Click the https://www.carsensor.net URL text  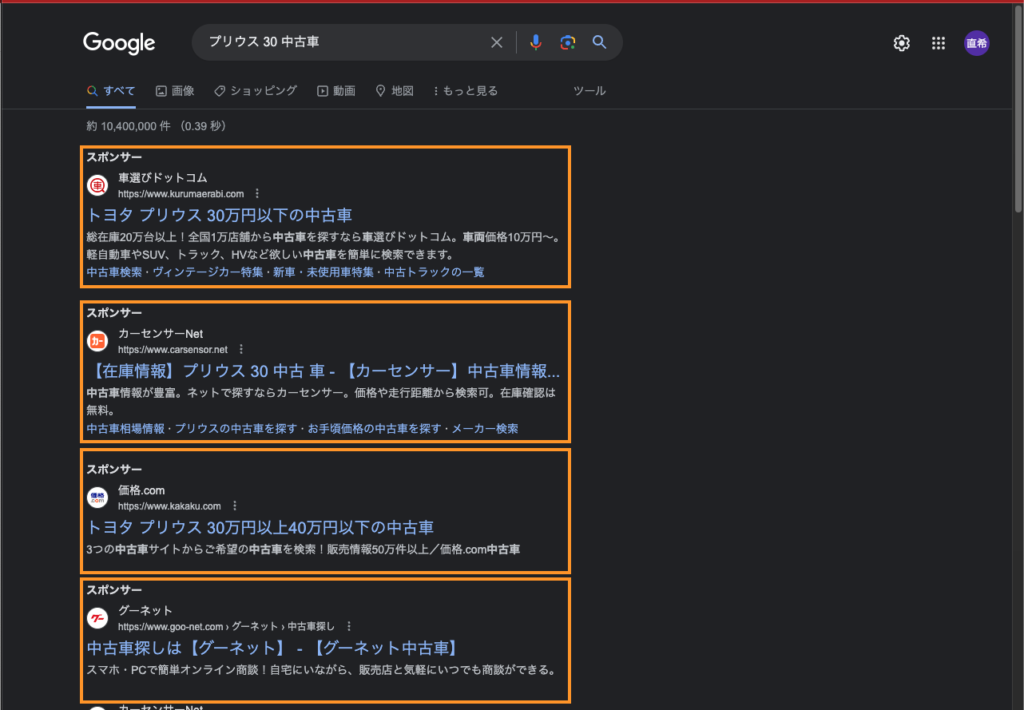pyautogui.click(x=173, y=349)
